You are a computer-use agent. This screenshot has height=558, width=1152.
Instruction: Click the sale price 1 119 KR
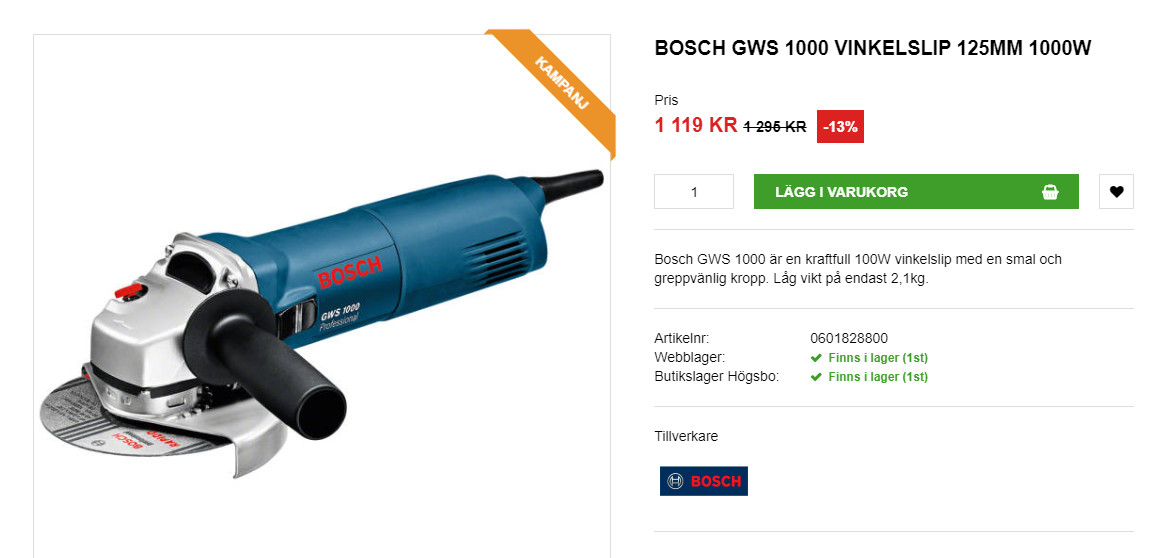click(x=696, y=126)
